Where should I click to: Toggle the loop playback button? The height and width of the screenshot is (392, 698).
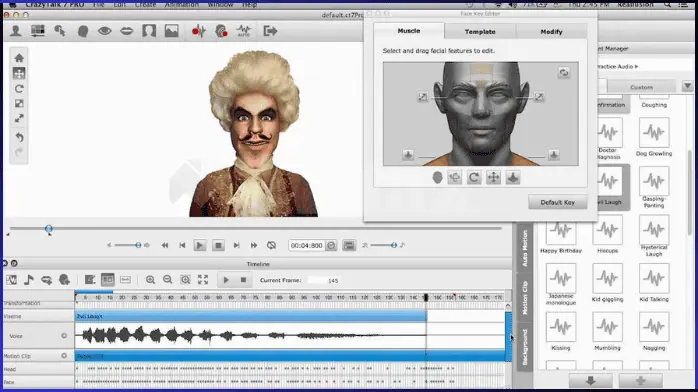click(x=272, y=245)
